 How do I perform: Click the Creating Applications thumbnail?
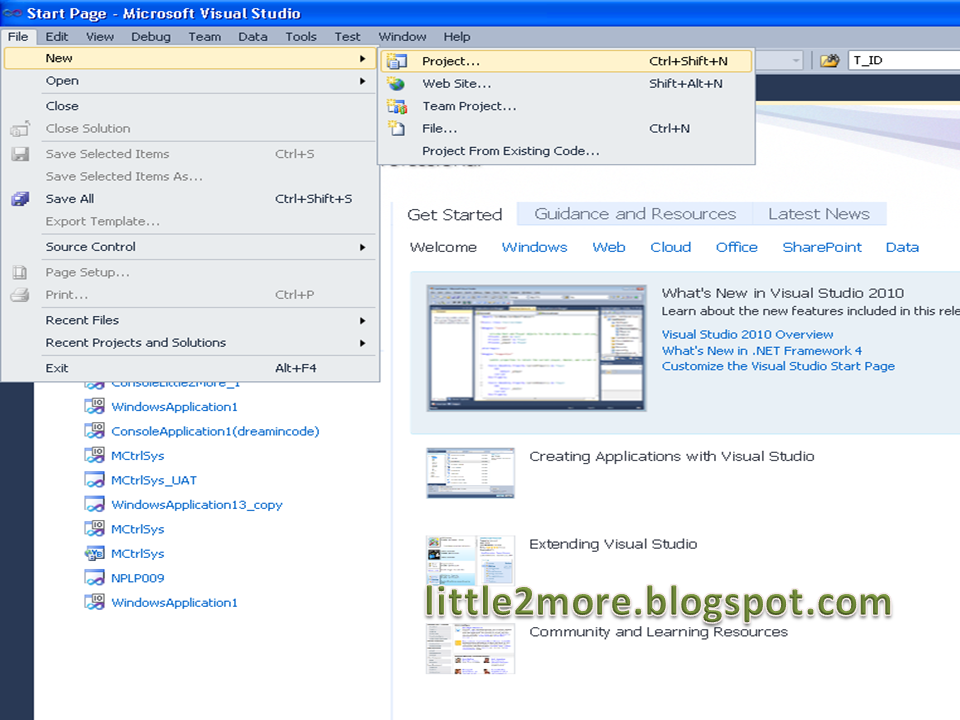pos(470,473)
